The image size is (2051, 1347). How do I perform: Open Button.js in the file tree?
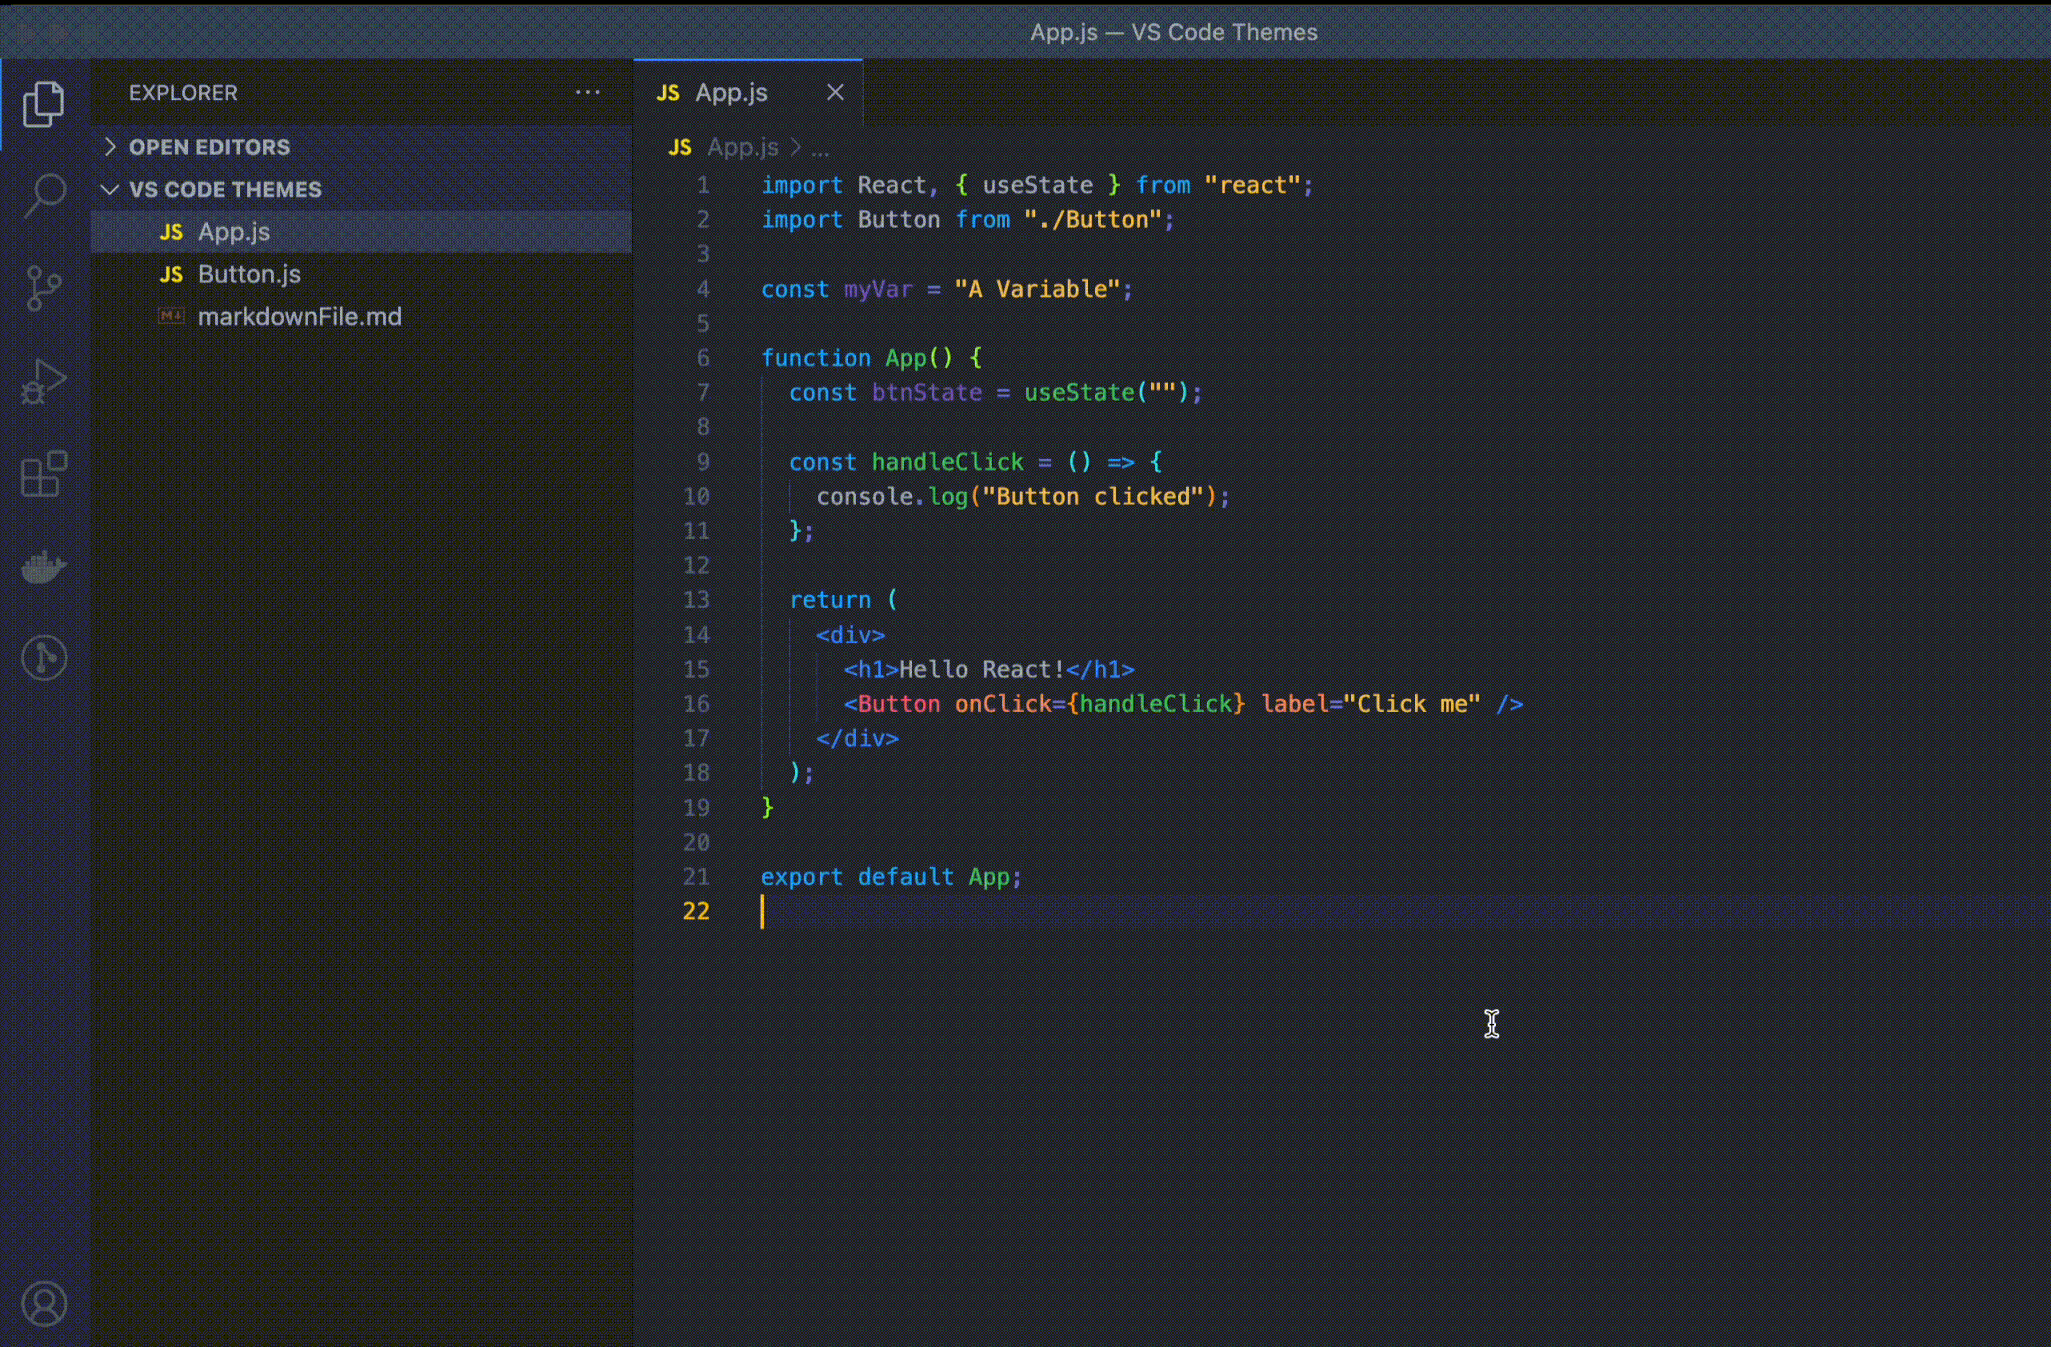click(249, 274)
